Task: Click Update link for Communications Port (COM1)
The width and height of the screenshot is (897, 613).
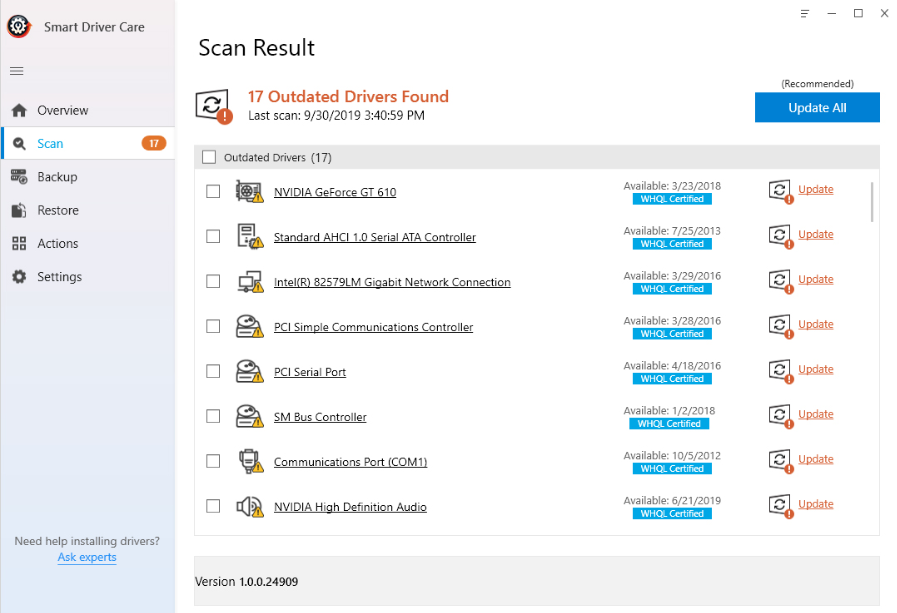Action: pyautogui.click(x=816, y=459)
